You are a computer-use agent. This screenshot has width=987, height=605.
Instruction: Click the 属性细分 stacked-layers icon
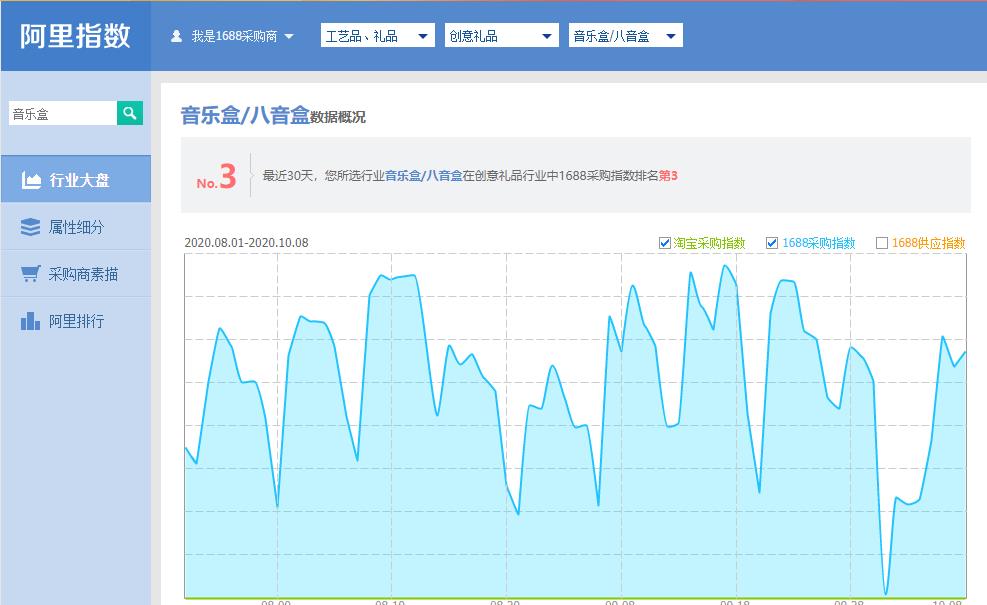pyautogui.click(x=30, y=227)
